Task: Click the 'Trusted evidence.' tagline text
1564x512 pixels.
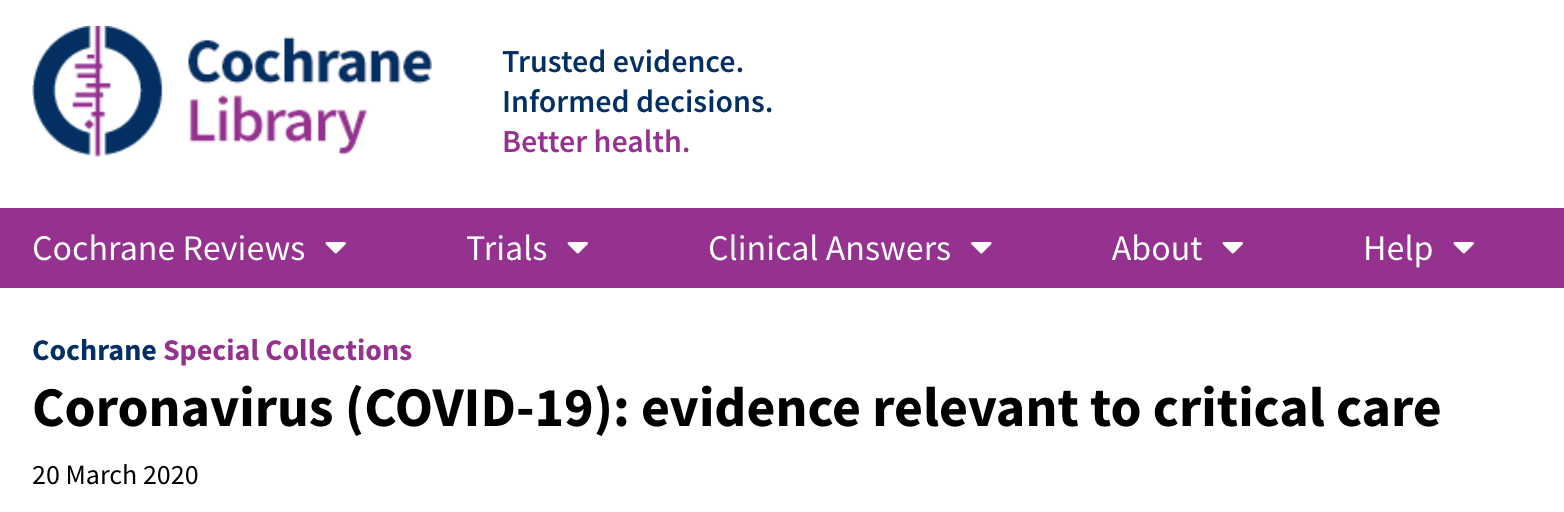Action: (x=623, y=62)
